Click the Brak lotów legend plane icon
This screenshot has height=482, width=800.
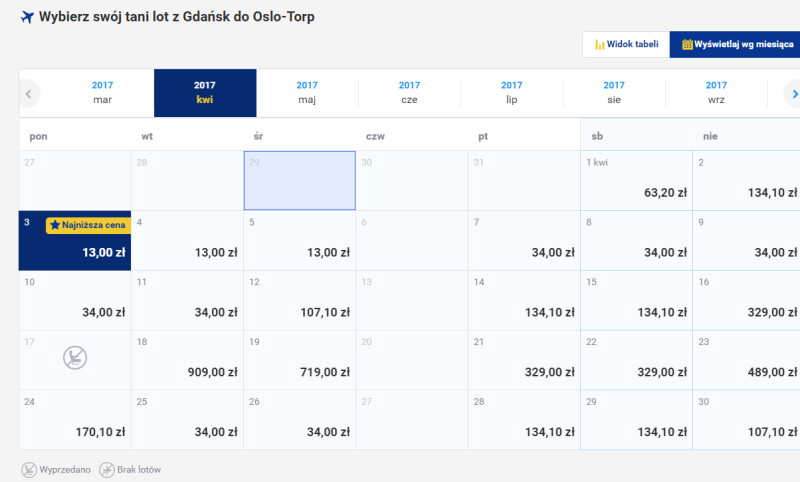click(x=107, y=470)
